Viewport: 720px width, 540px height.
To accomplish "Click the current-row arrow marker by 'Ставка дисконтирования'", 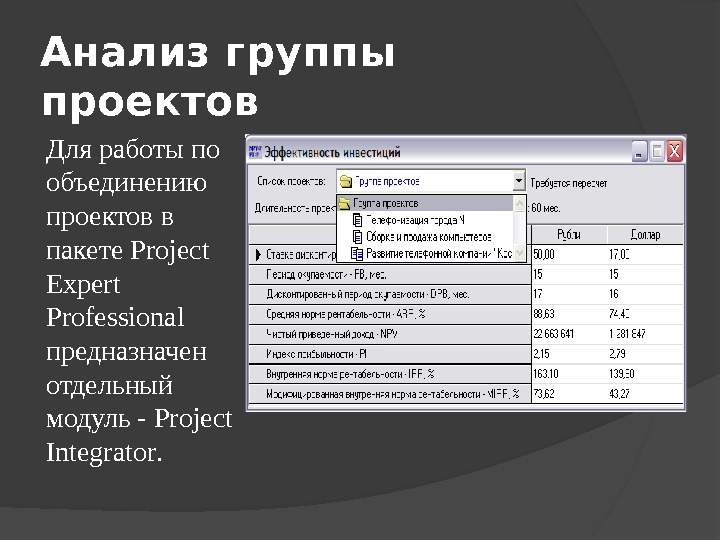I will coord(258,254).
